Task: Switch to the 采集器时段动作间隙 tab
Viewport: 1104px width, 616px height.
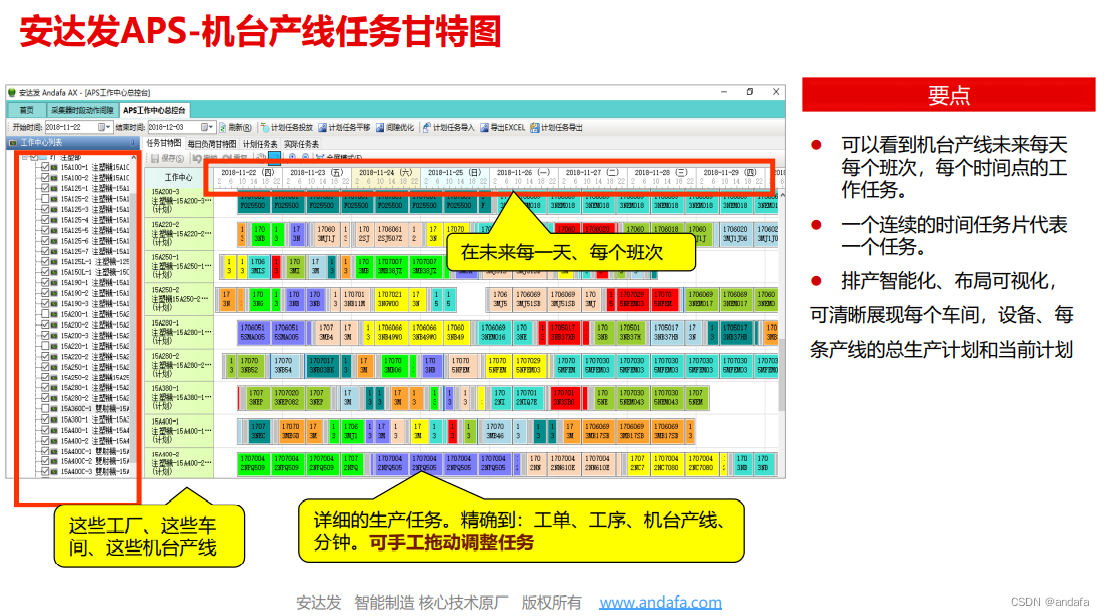Action: [82, 111]
